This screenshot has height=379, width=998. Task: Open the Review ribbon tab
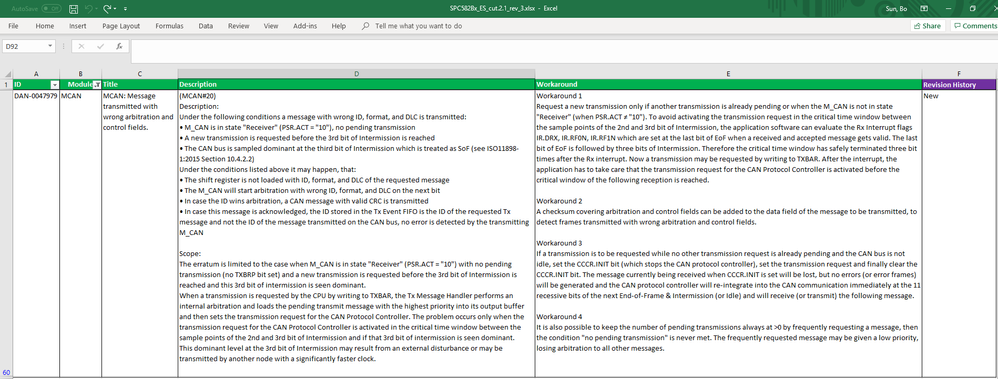[239, 26]
